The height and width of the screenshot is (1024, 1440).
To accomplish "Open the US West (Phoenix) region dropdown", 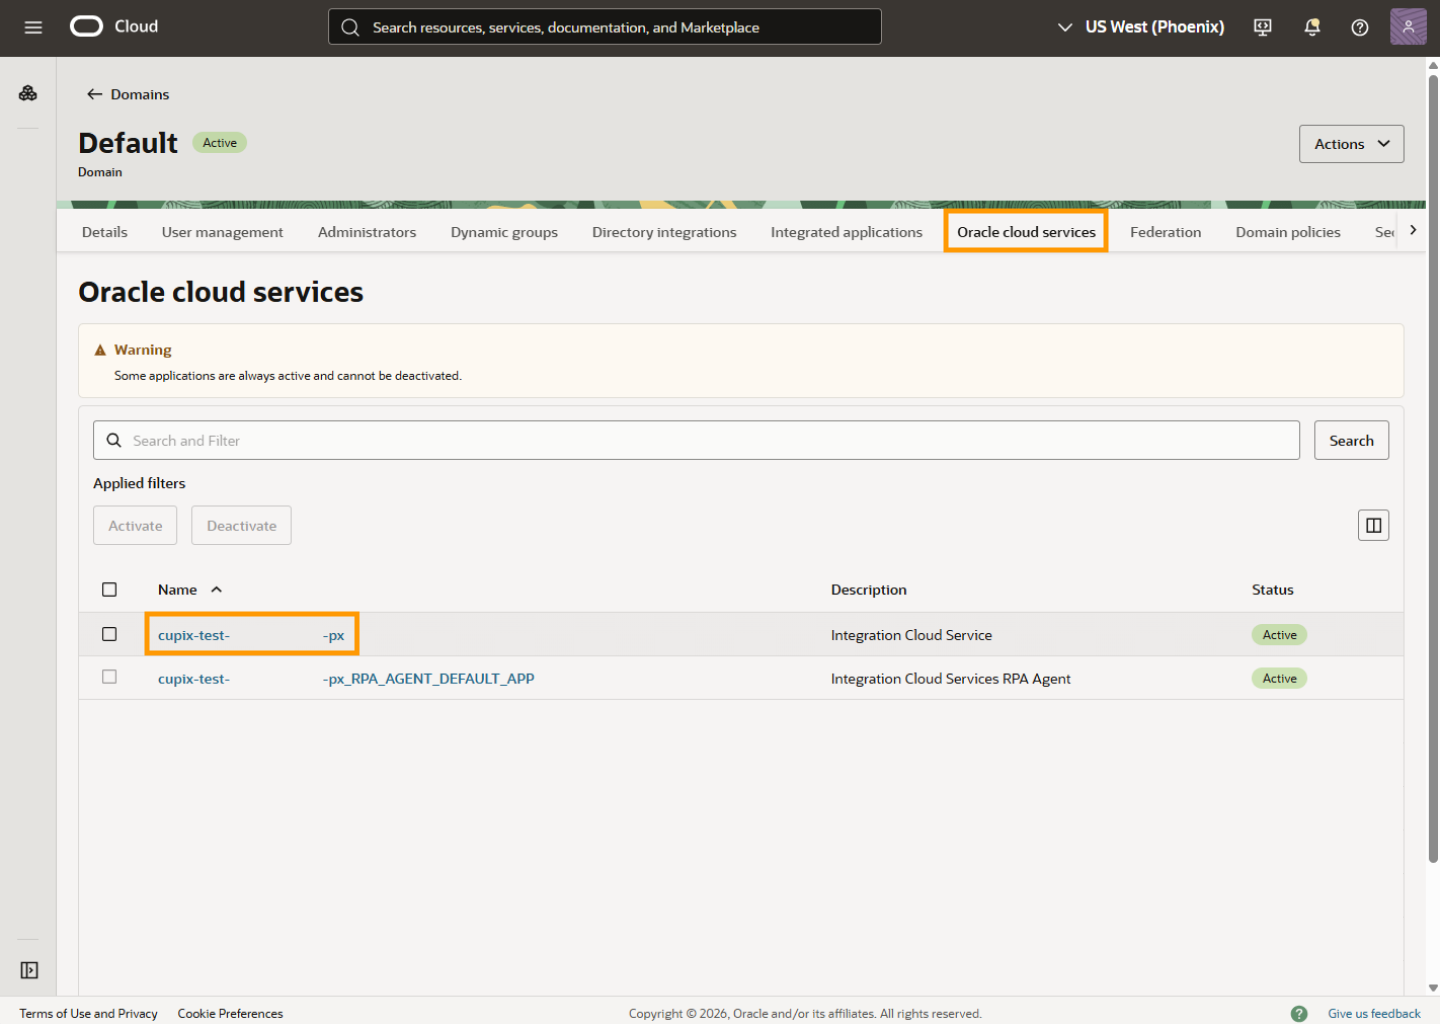I will pyautogui.click(x=1141, y=27).
